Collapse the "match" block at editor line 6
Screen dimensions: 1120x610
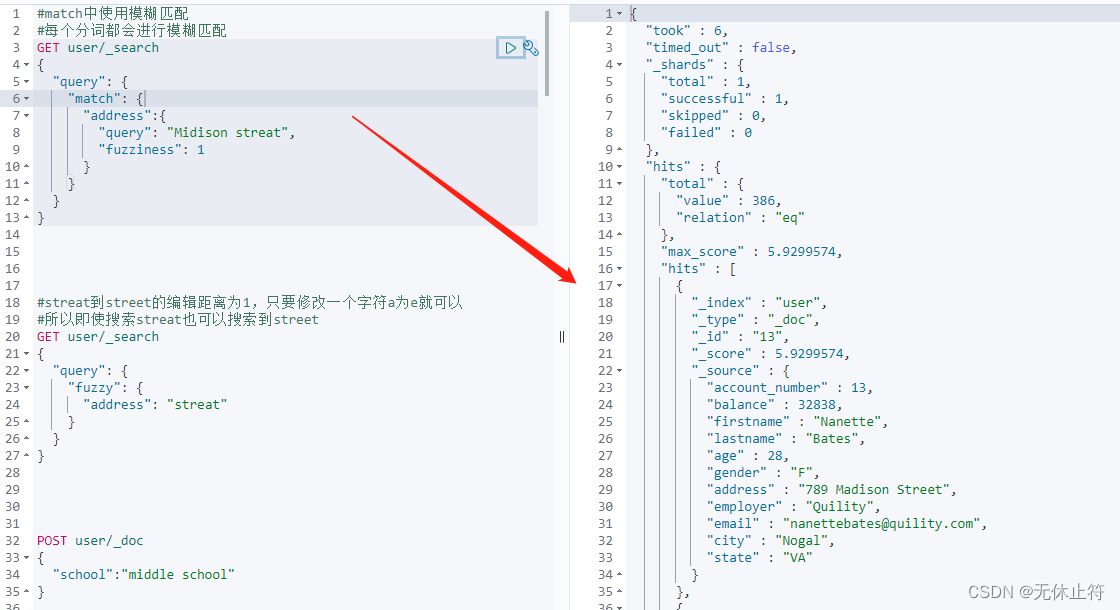pyautogui.click(x=27, y=99)
